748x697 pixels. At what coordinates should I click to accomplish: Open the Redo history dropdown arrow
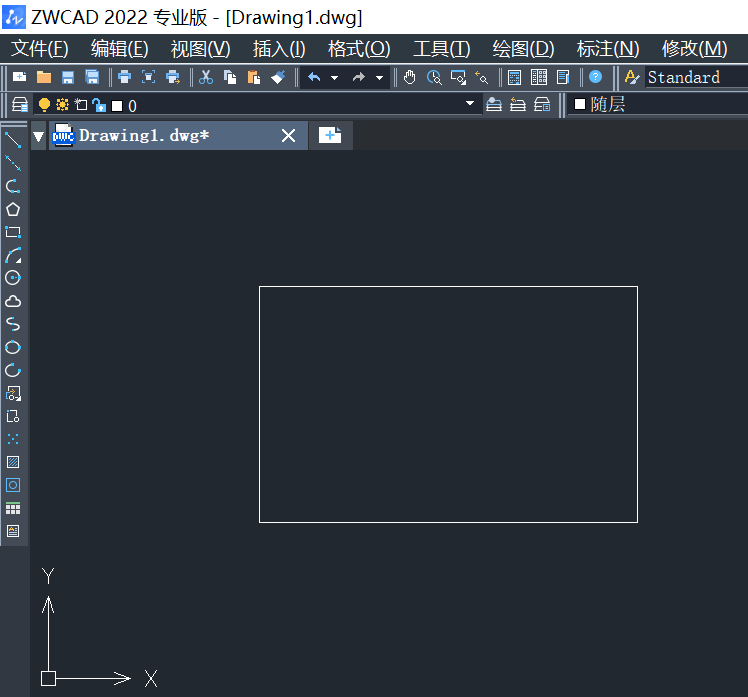[x=379, y=77]
